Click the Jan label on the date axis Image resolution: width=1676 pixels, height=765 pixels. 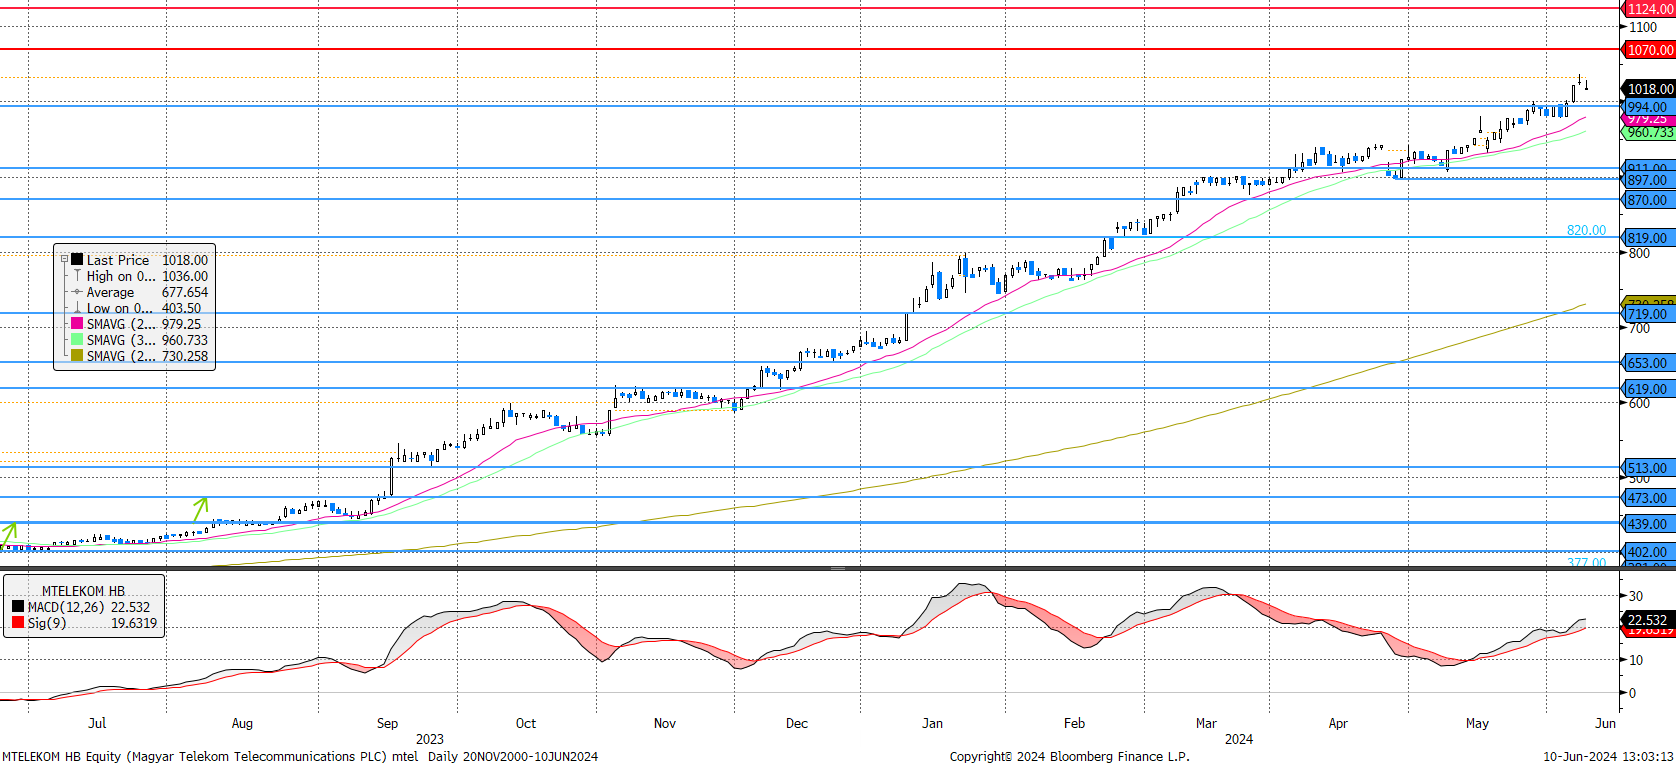(932, 723)
